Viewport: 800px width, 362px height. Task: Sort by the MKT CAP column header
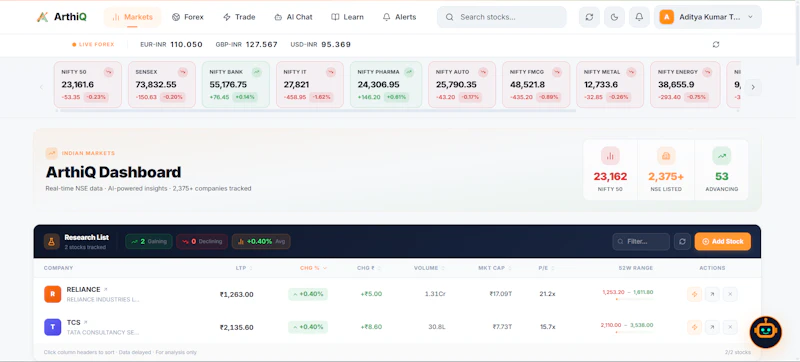coord(495,268)
